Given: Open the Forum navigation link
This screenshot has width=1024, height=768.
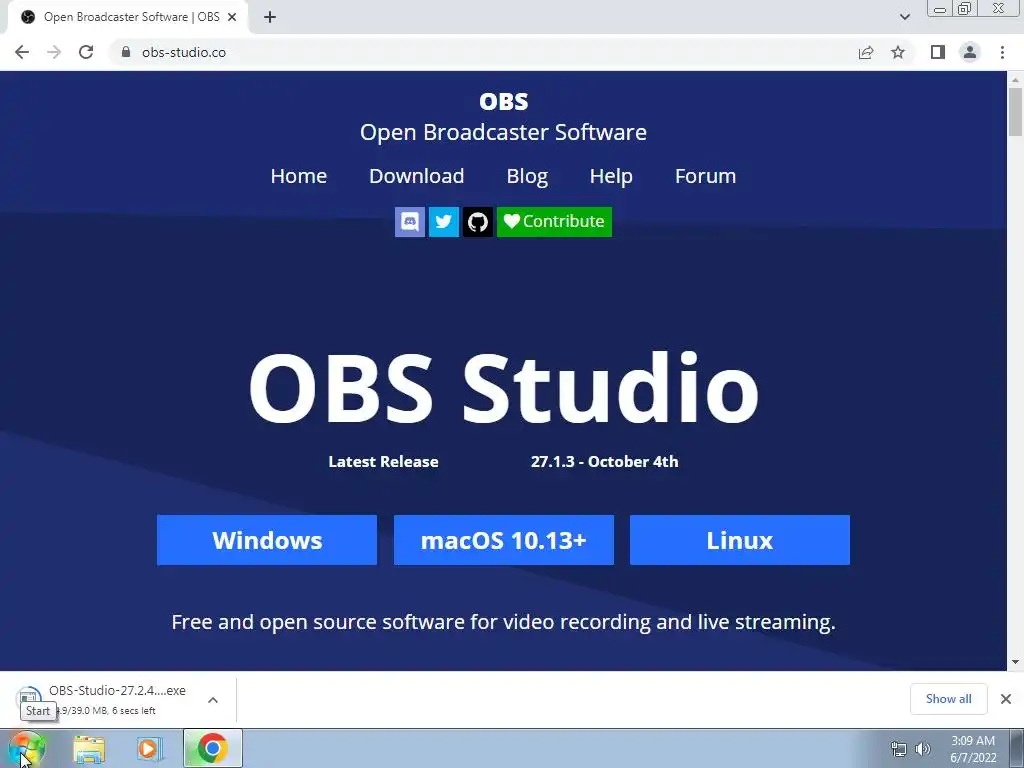Looking at the screenshot, I should point(705,176).
